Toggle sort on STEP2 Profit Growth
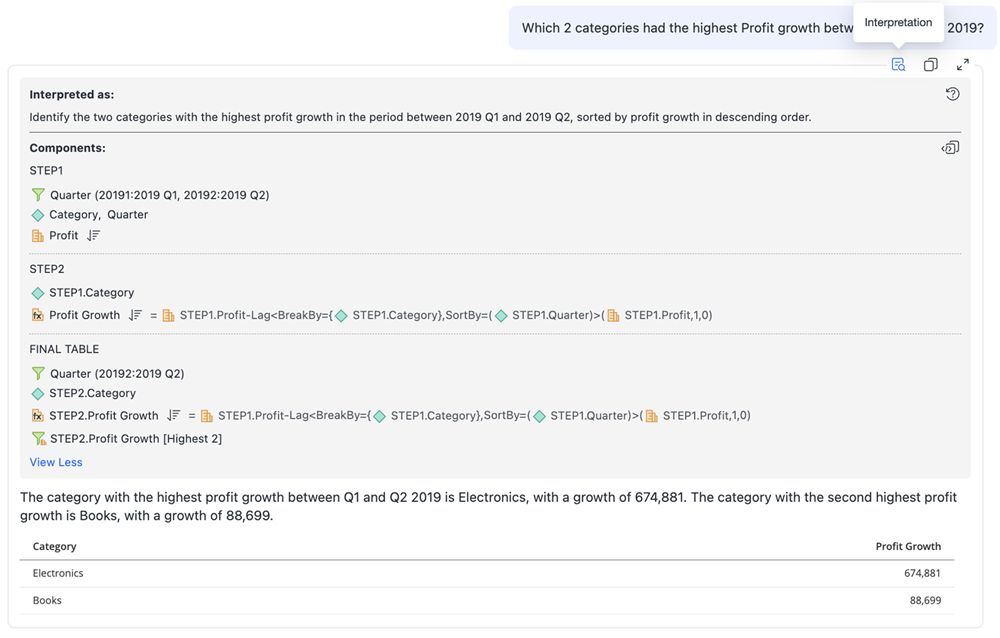This screenshot has height=638, width=1000. click(135, 315)
